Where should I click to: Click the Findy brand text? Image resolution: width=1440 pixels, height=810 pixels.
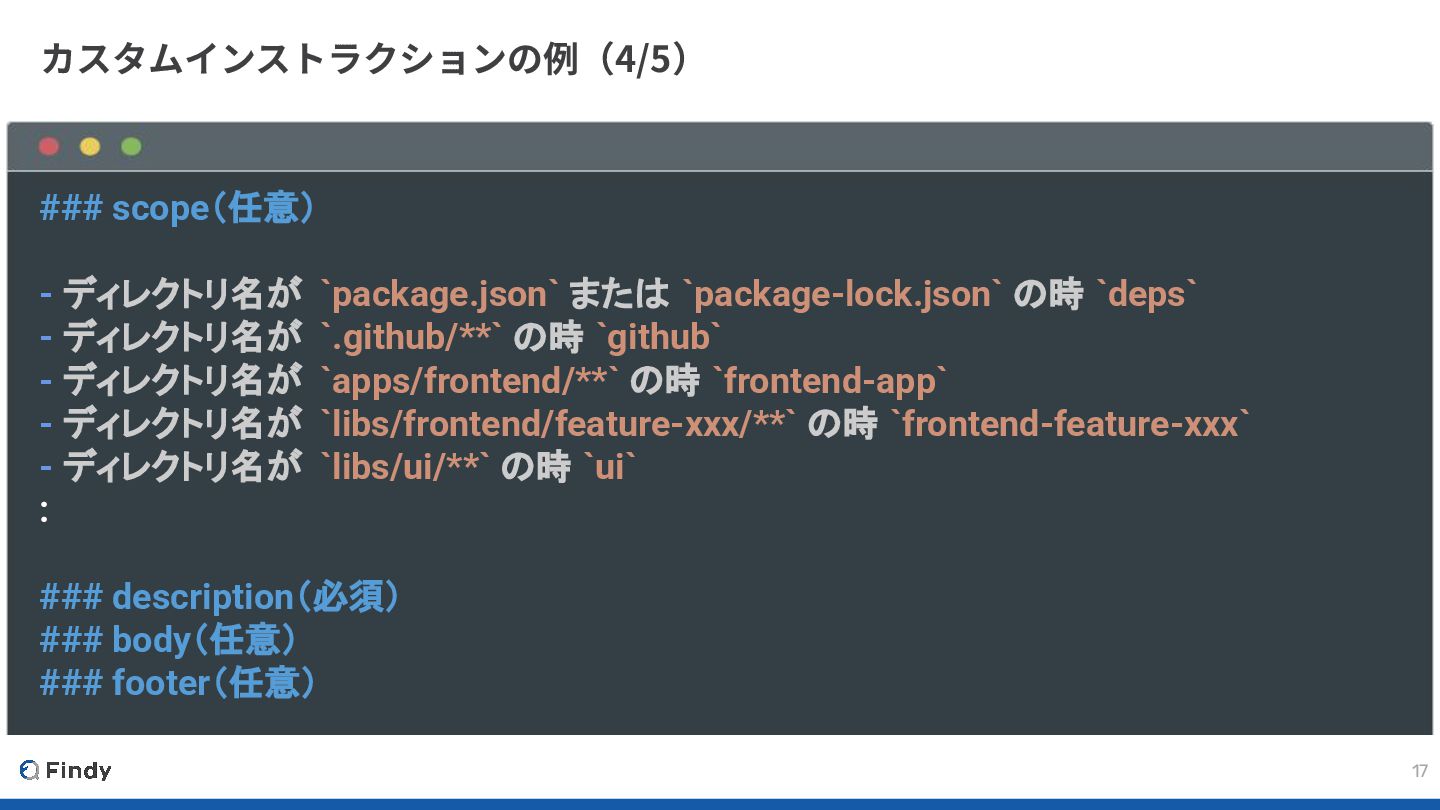(x=78, y=770)
